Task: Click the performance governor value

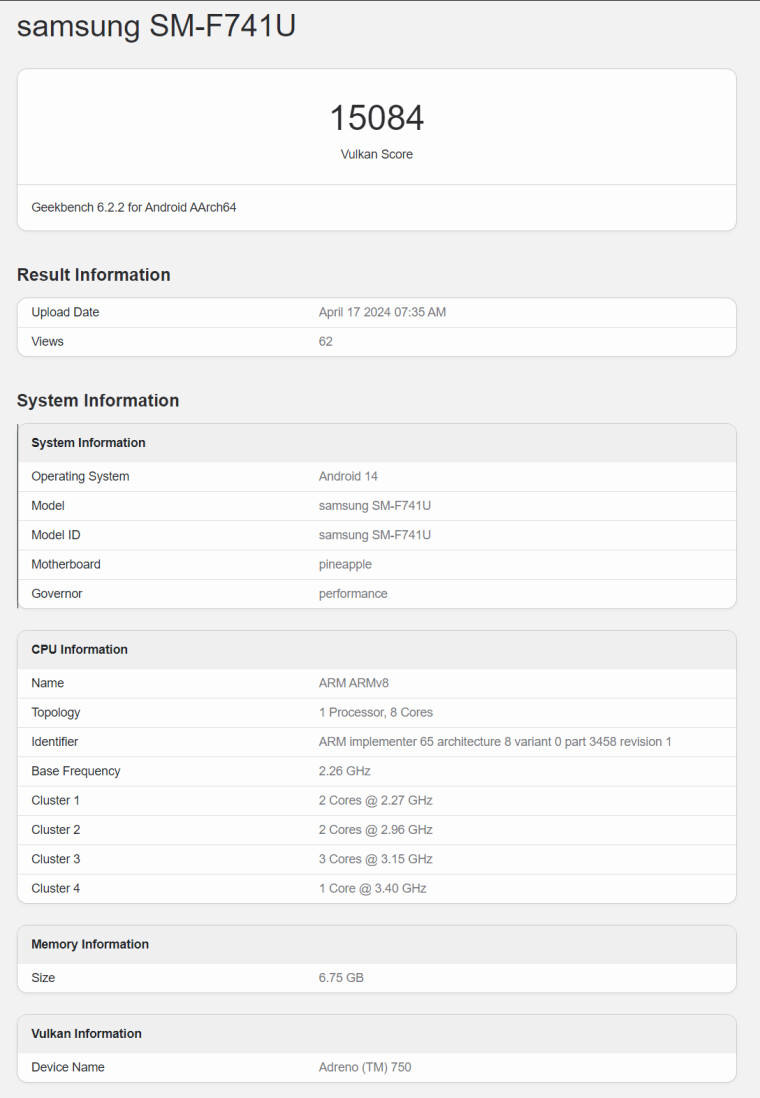Action: pos(353,594)
